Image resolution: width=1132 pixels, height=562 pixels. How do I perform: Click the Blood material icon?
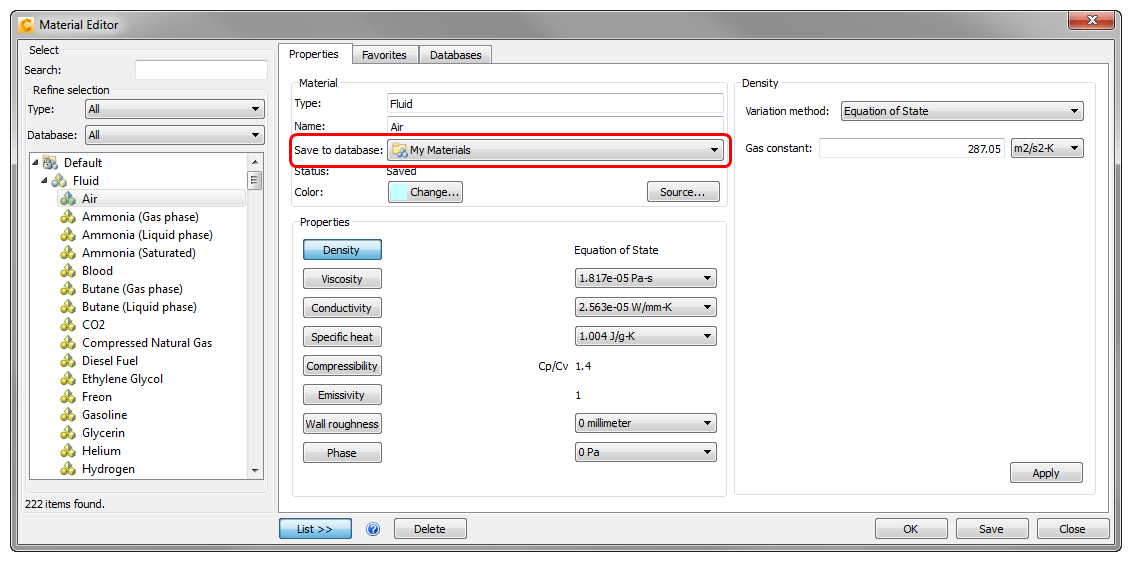68,271
